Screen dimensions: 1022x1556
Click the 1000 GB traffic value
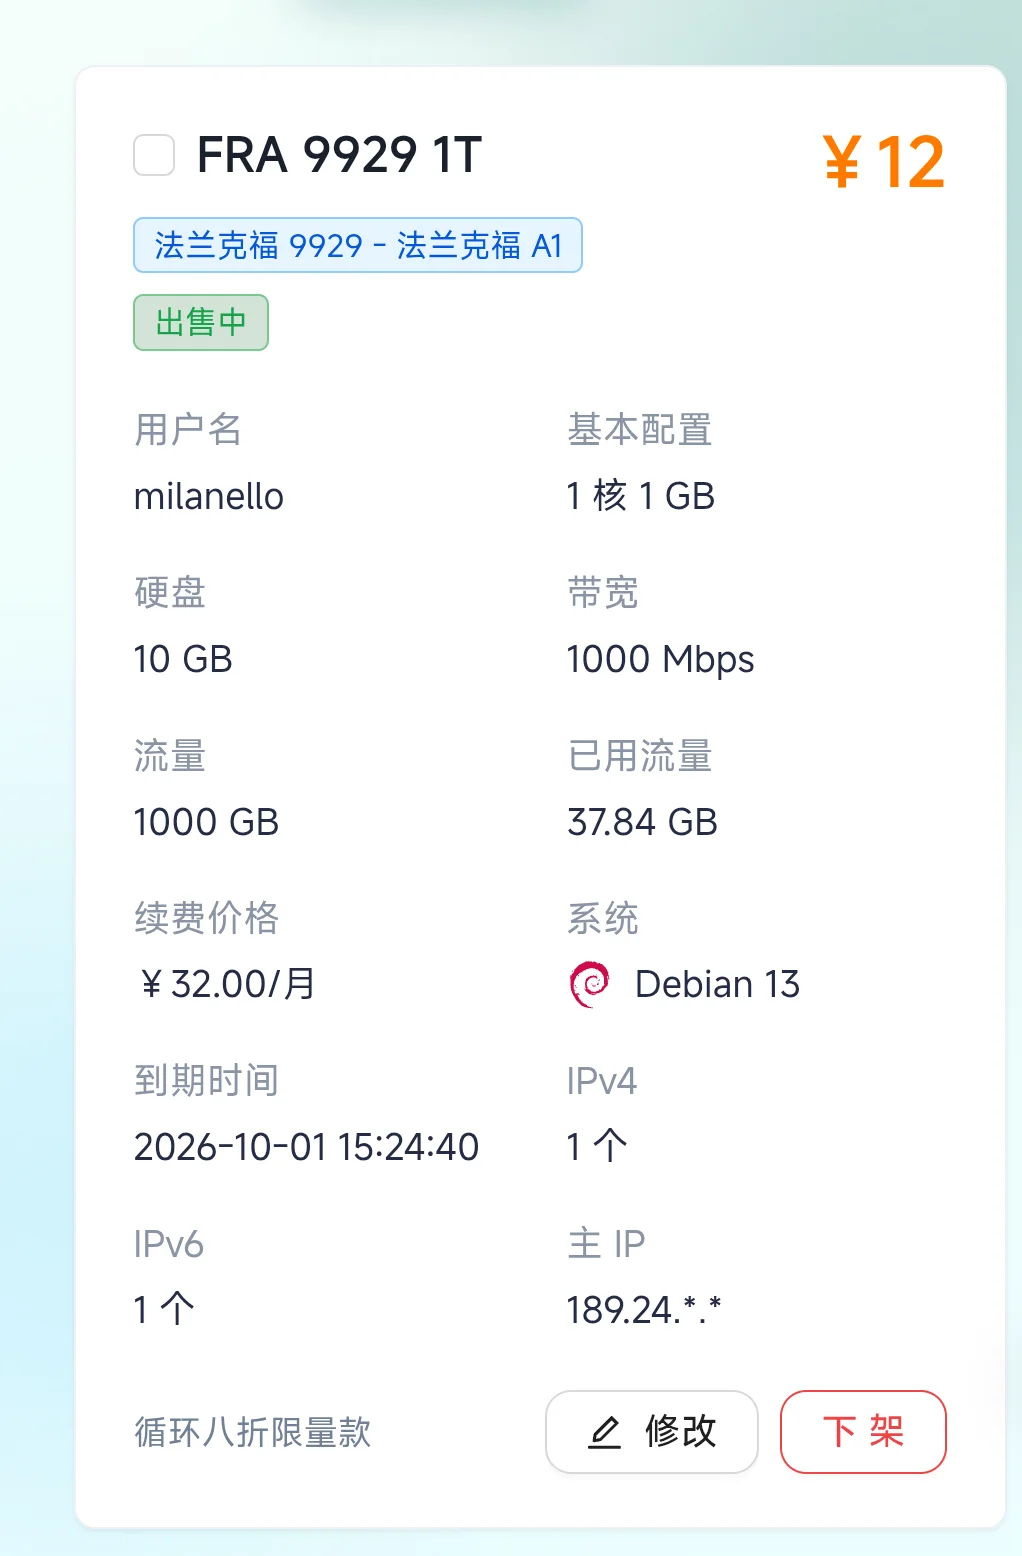(x=206, y=822)
